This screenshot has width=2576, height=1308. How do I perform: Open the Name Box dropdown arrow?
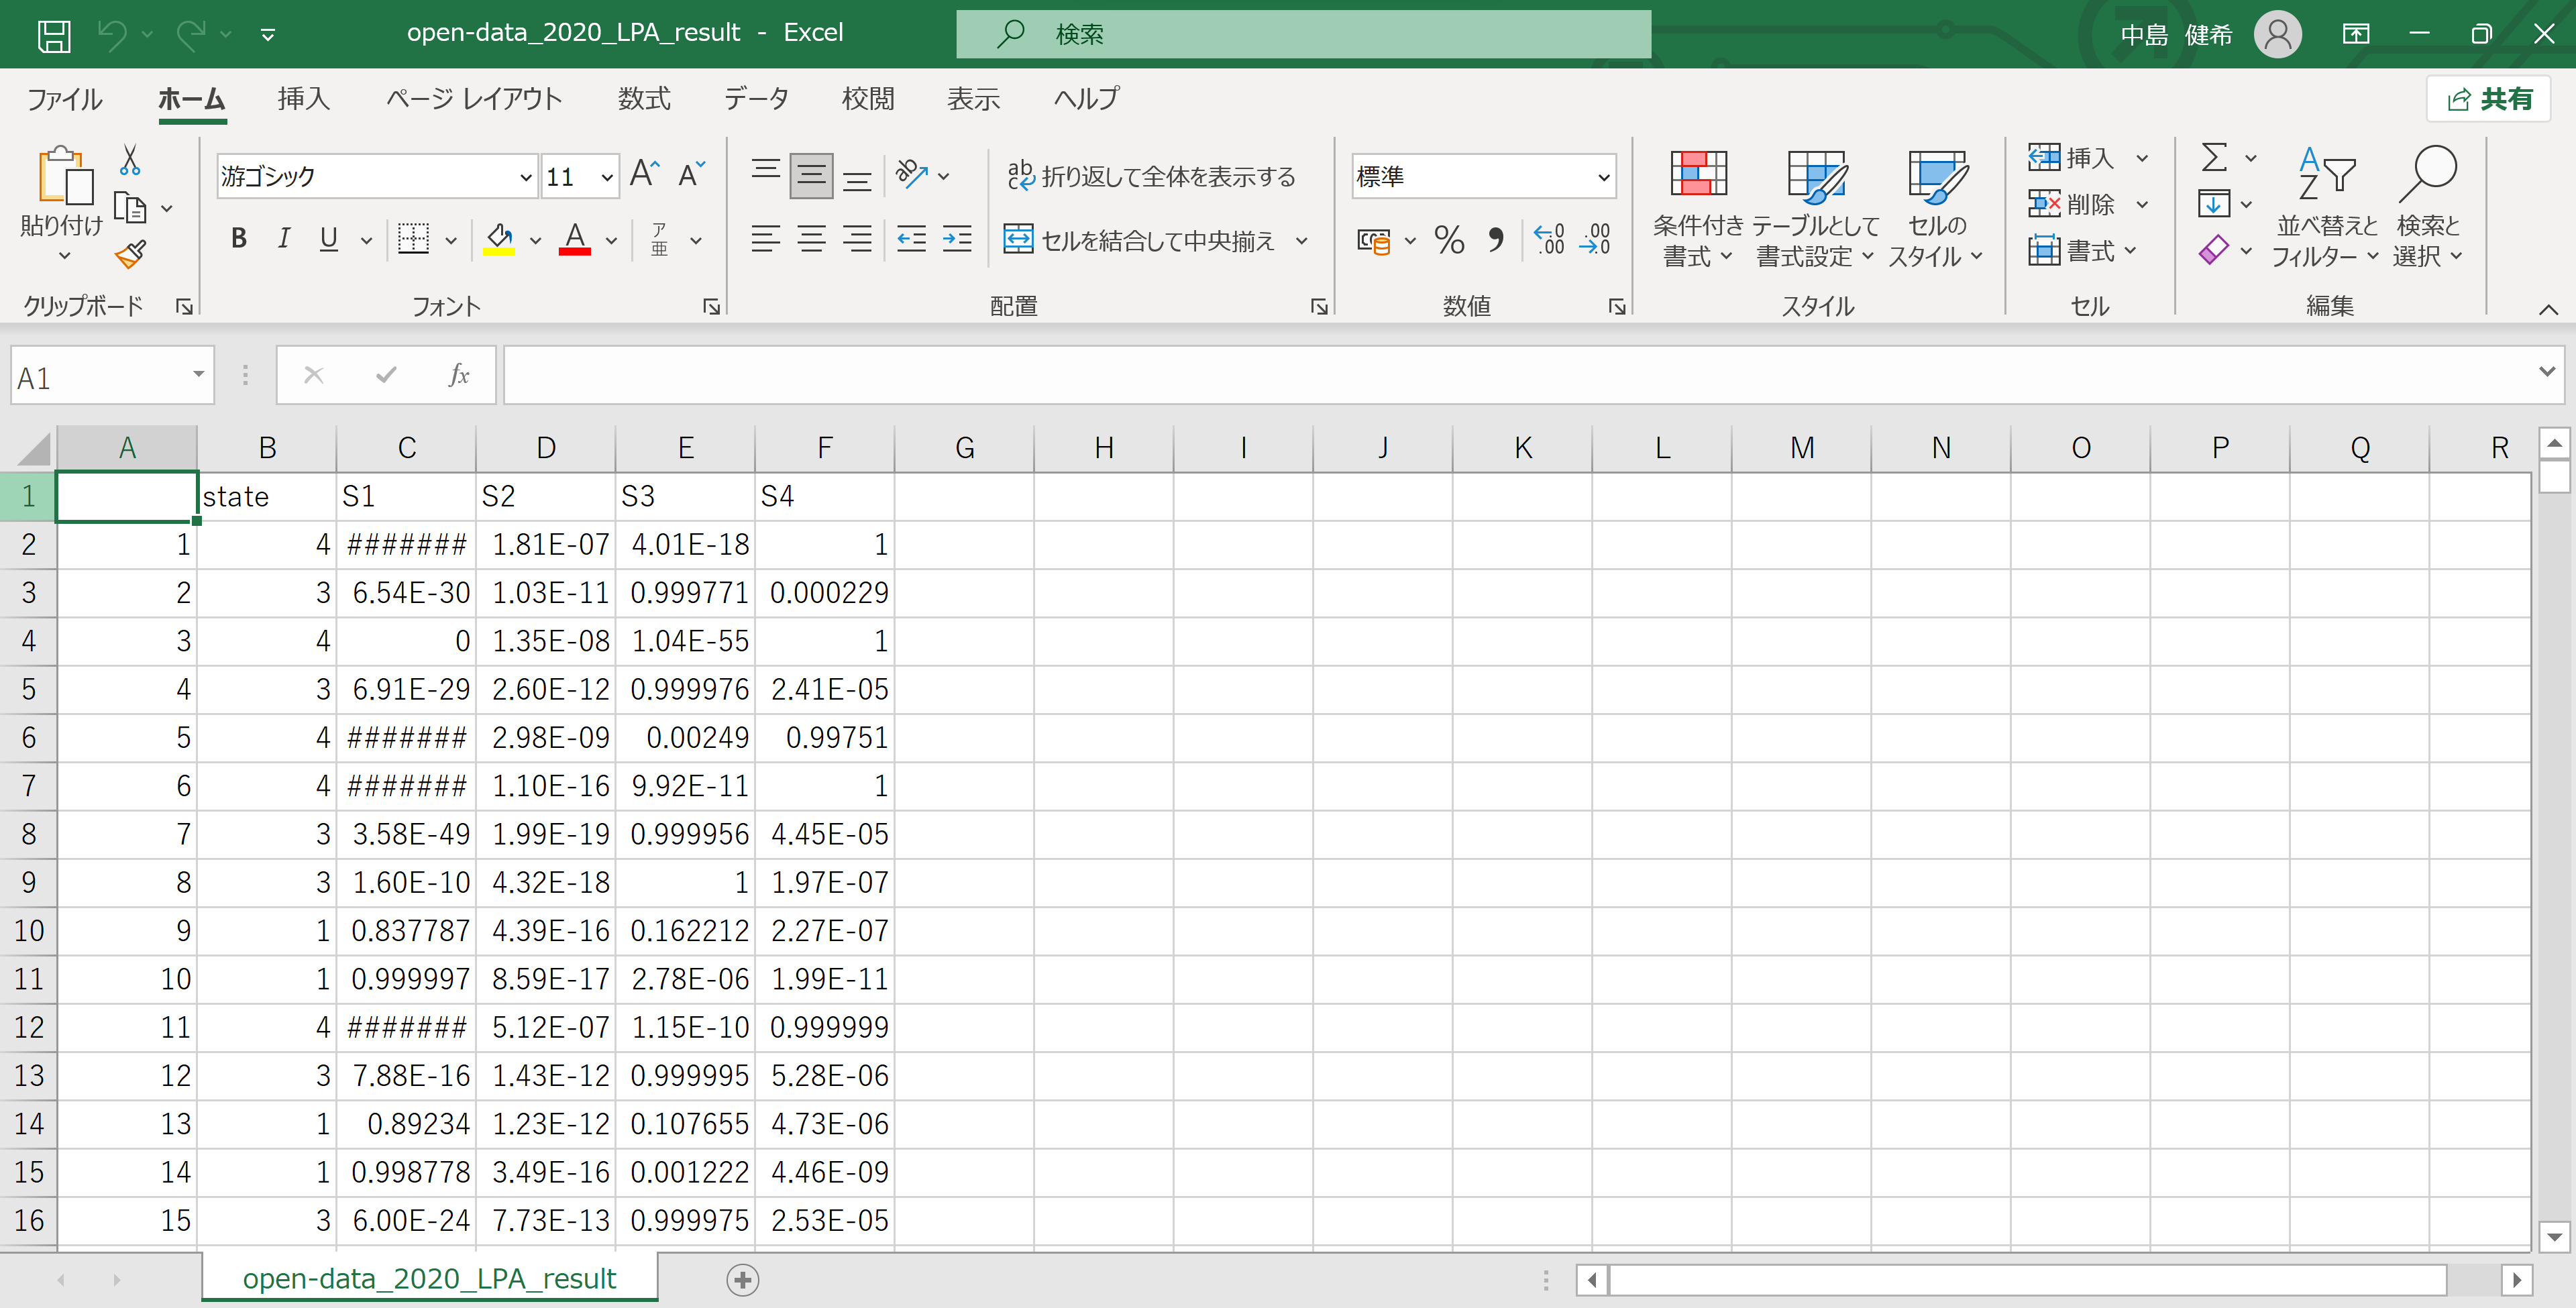pyautogui.click(x=198, y=375)
